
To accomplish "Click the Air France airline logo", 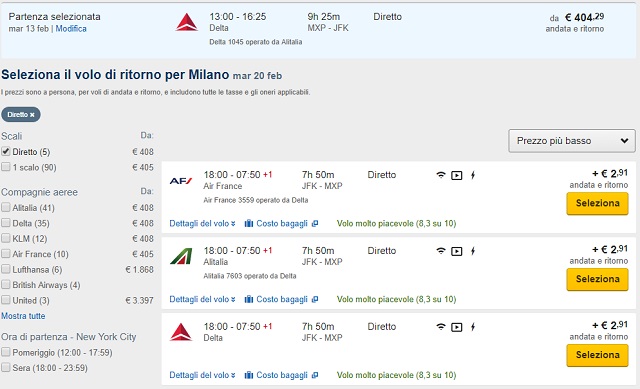I will pyautogui.click(x=181, y=181).
